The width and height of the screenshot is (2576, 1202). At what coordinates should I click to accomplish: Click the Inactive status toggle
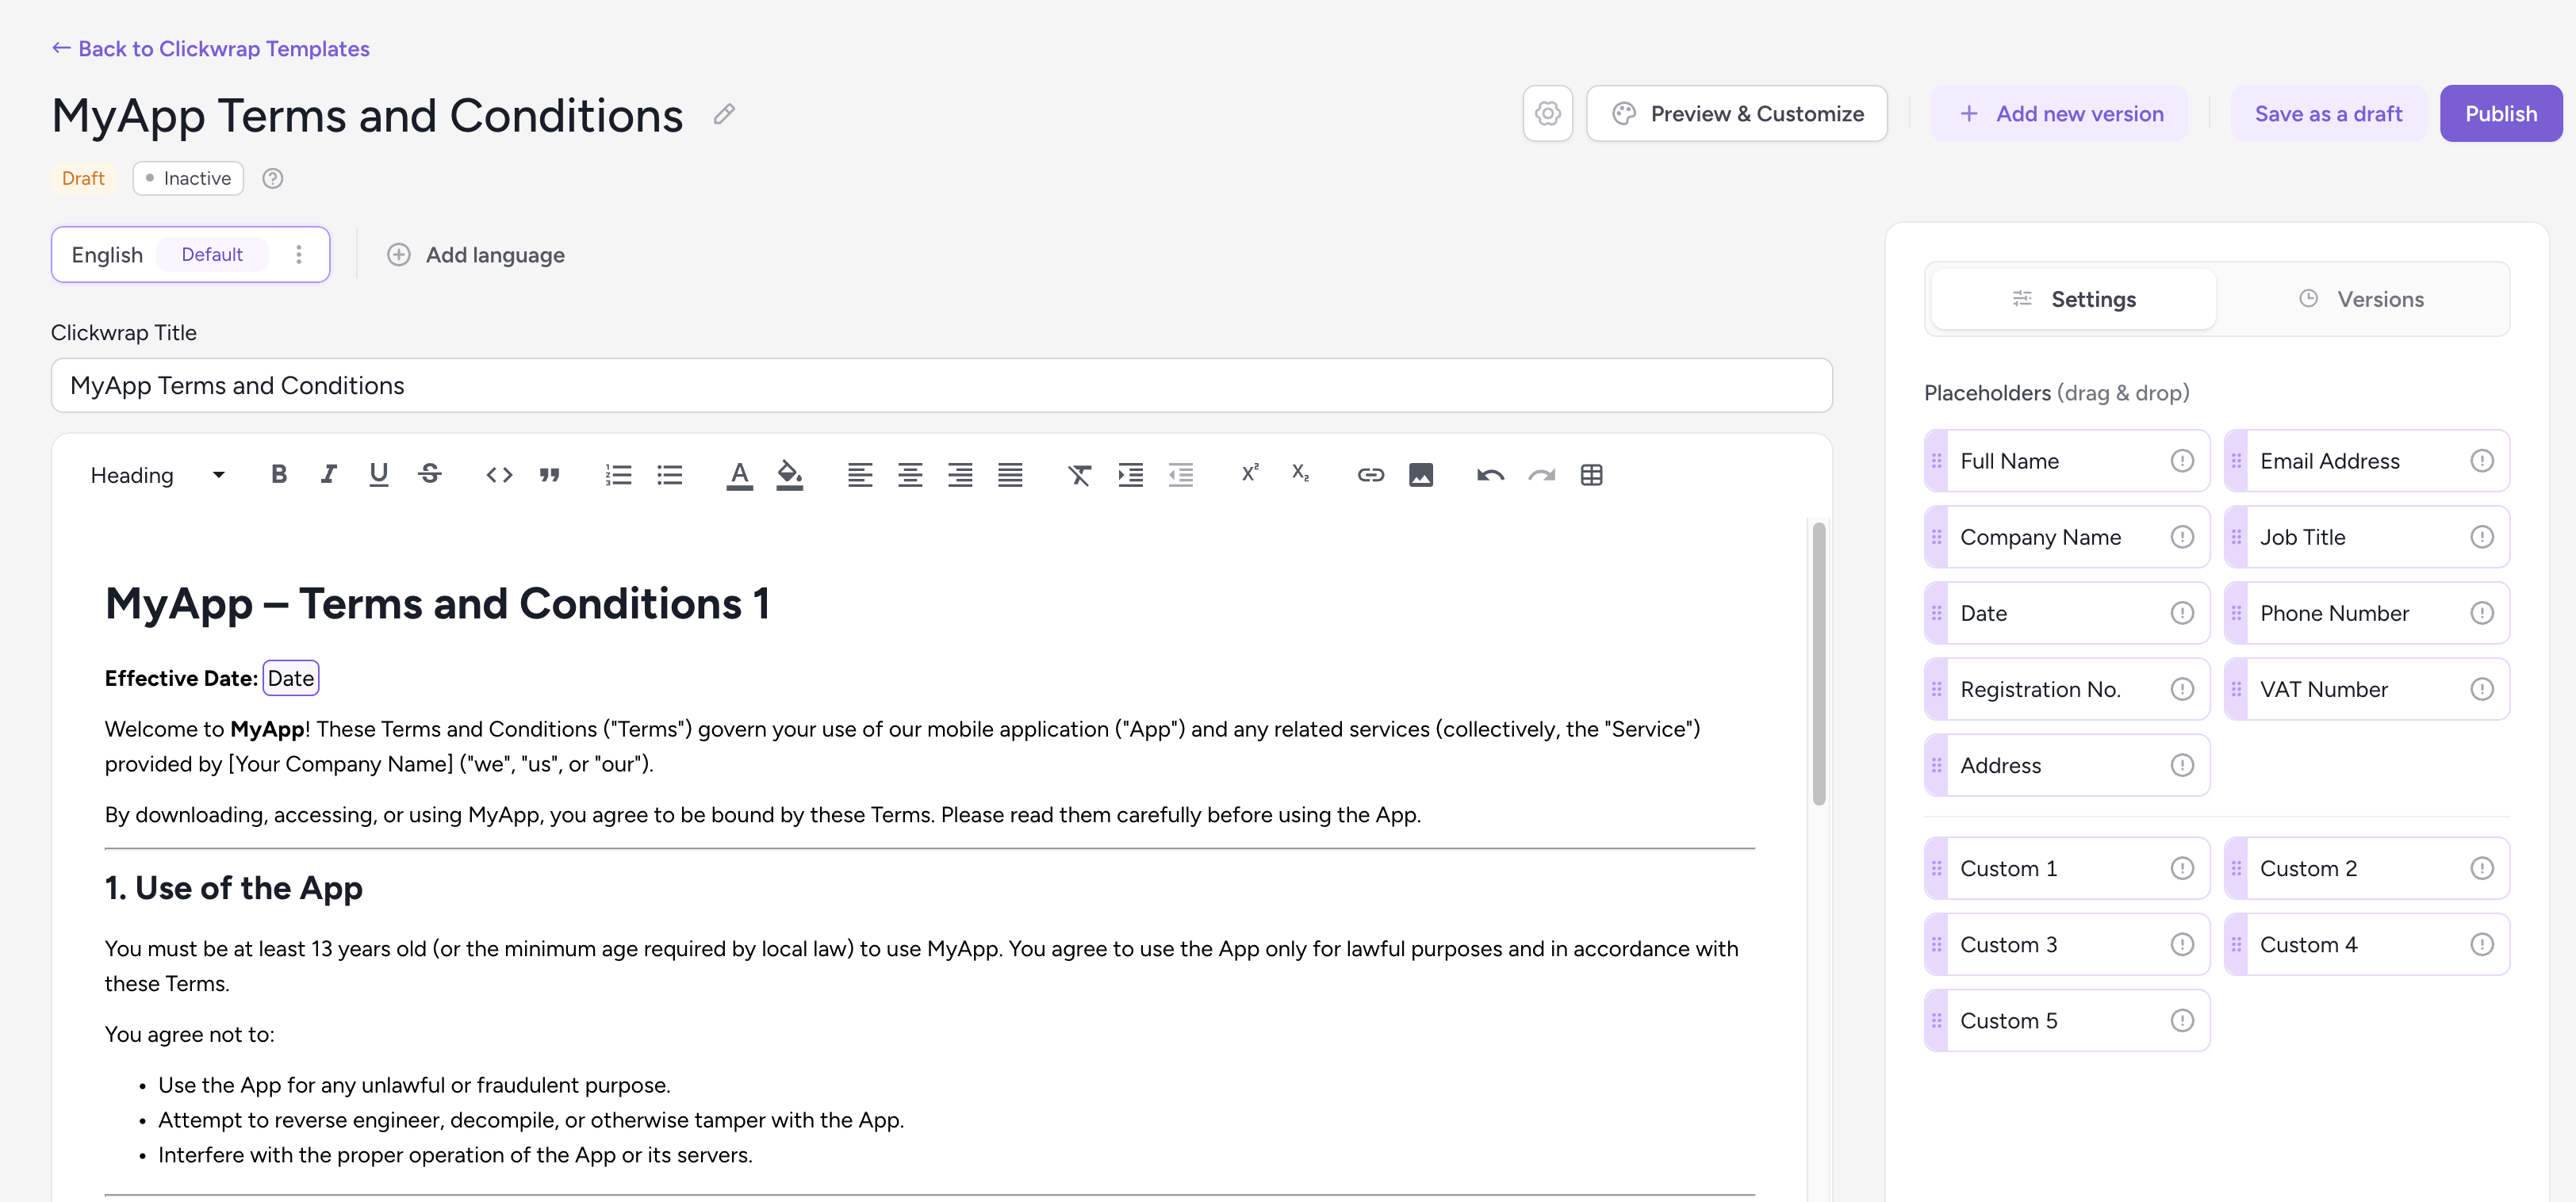coord(187,178)
